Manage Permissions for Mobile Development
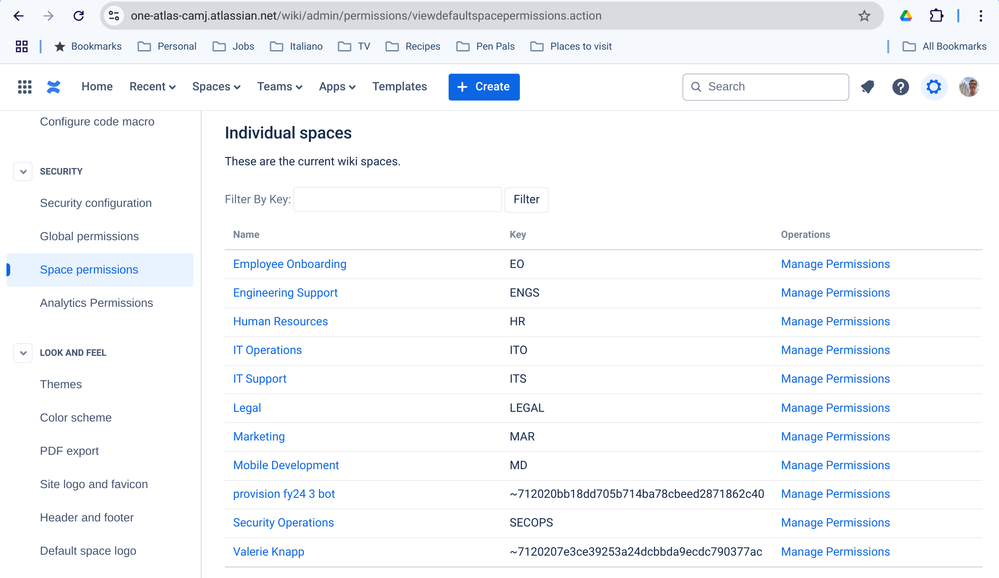The width and height of the screenshot is (999, 578). point(835,465)
